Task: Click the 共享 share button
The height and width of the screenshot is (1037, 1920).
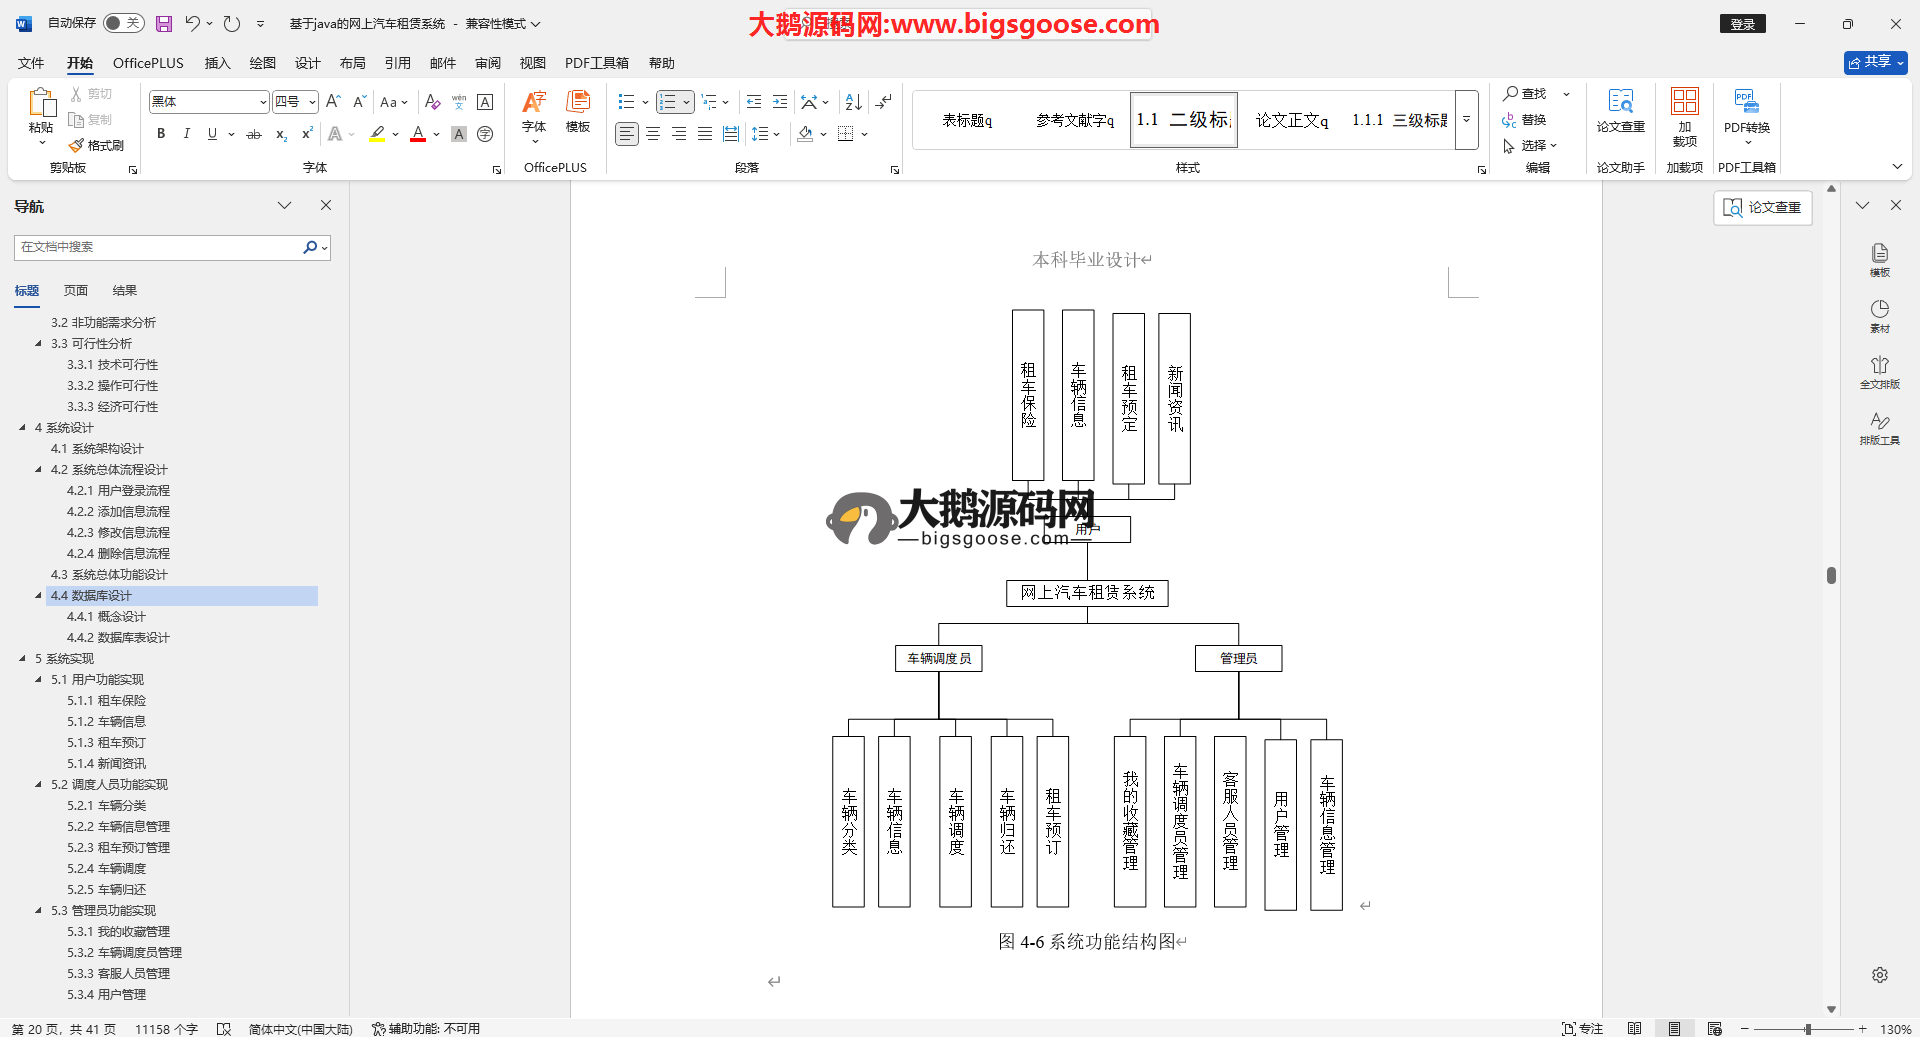Action: pos(1875,62)
